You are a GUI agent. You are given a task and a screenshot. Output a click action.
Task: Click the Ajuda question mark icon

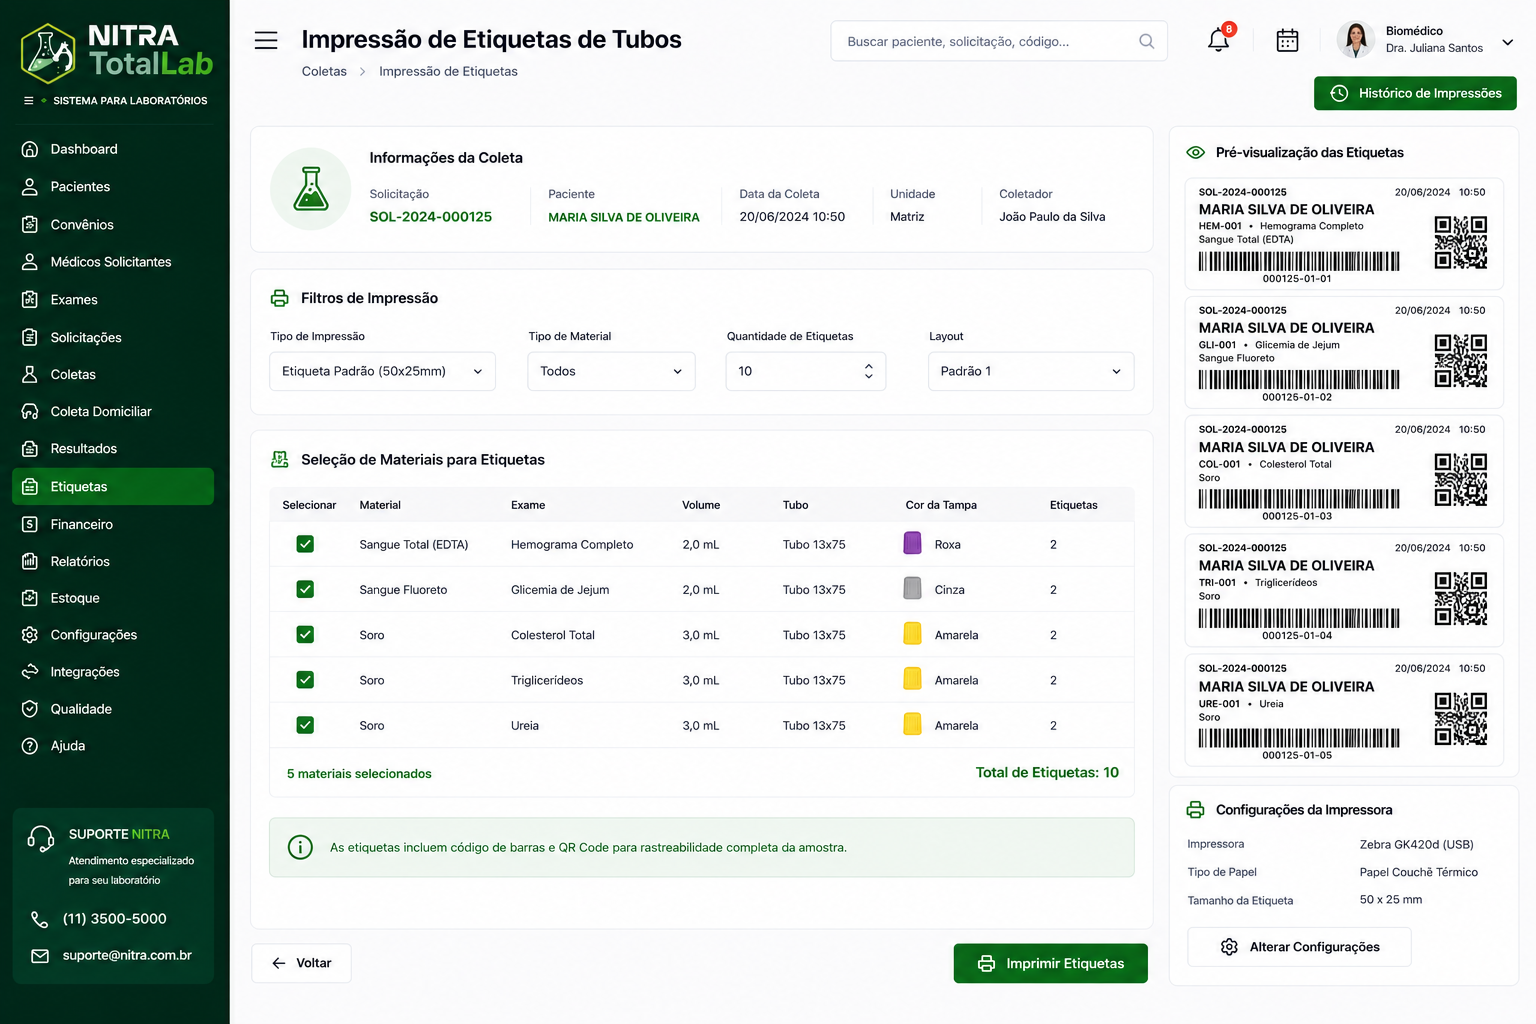[30, 746]
